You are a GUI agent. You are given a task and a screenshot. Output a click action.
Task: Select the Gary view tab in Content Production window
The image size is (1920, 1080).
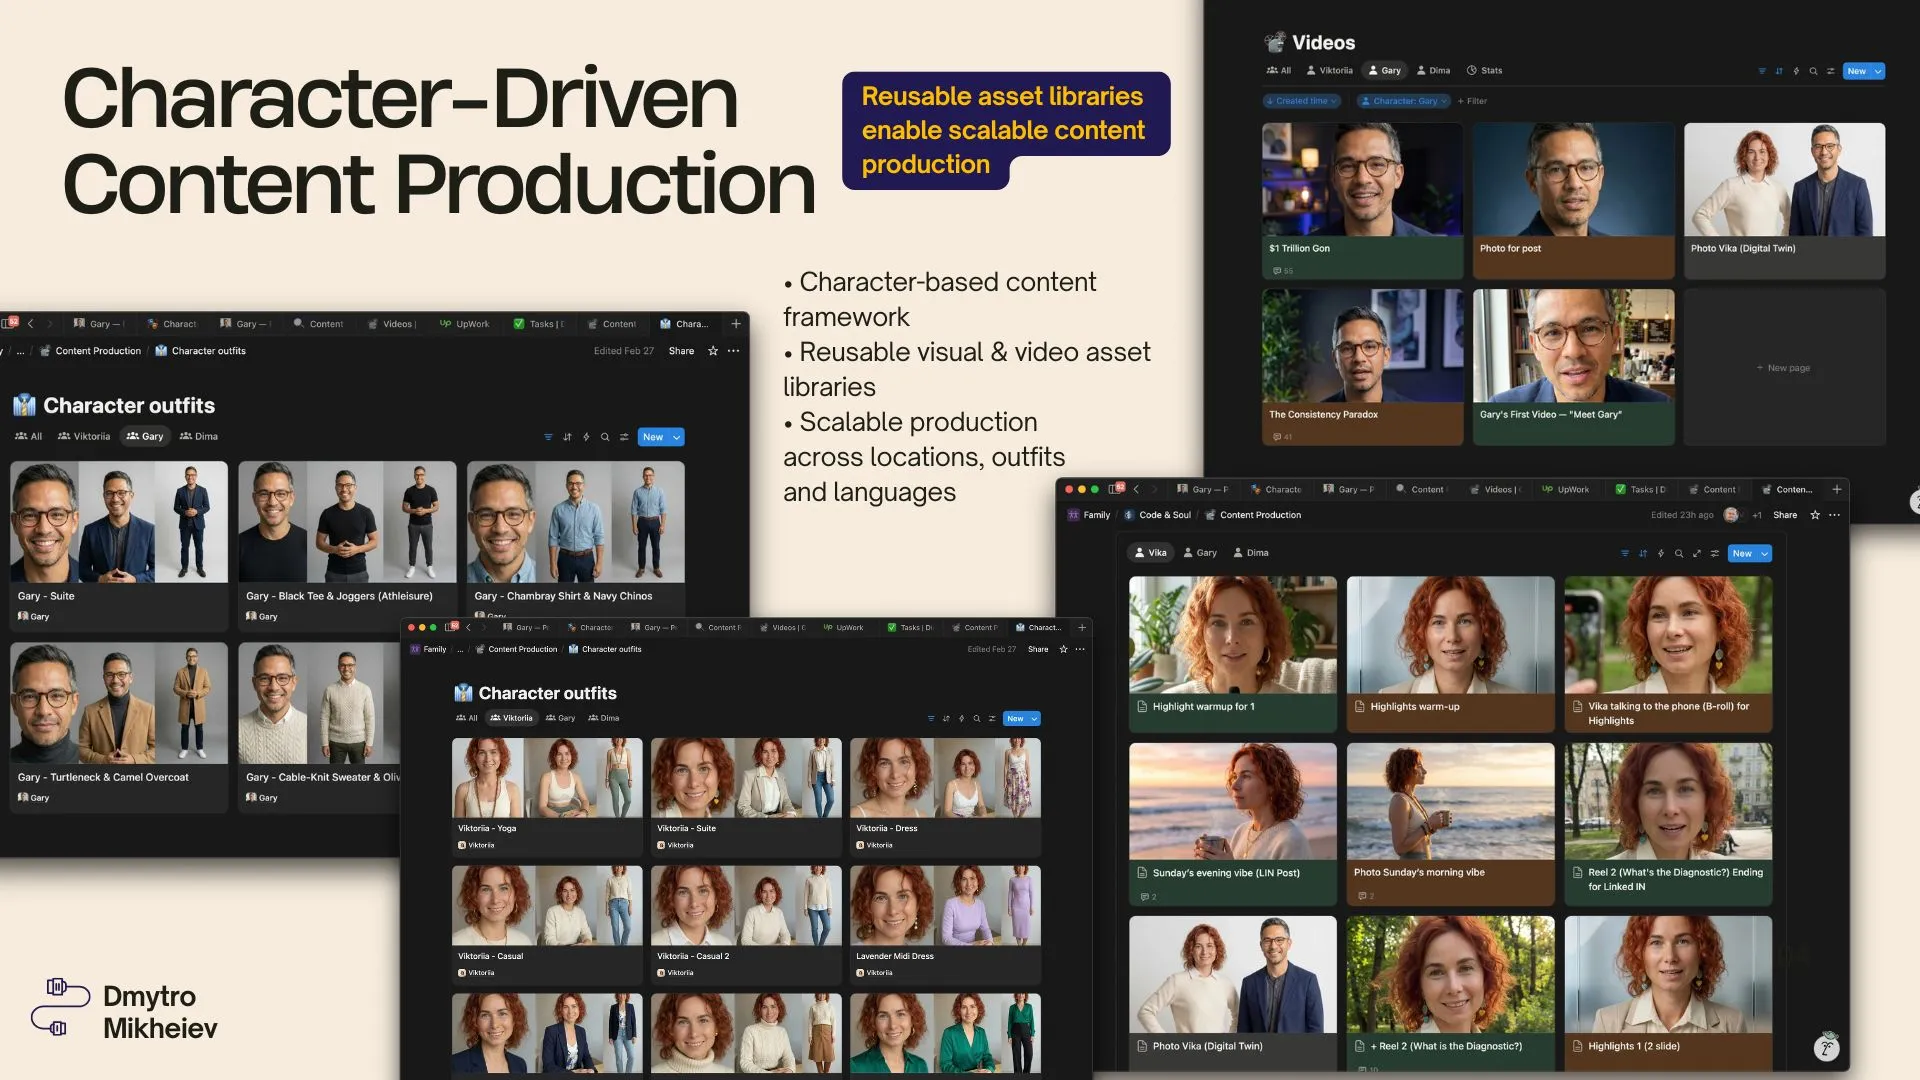pyautogui.click(x=1200, y=553)
